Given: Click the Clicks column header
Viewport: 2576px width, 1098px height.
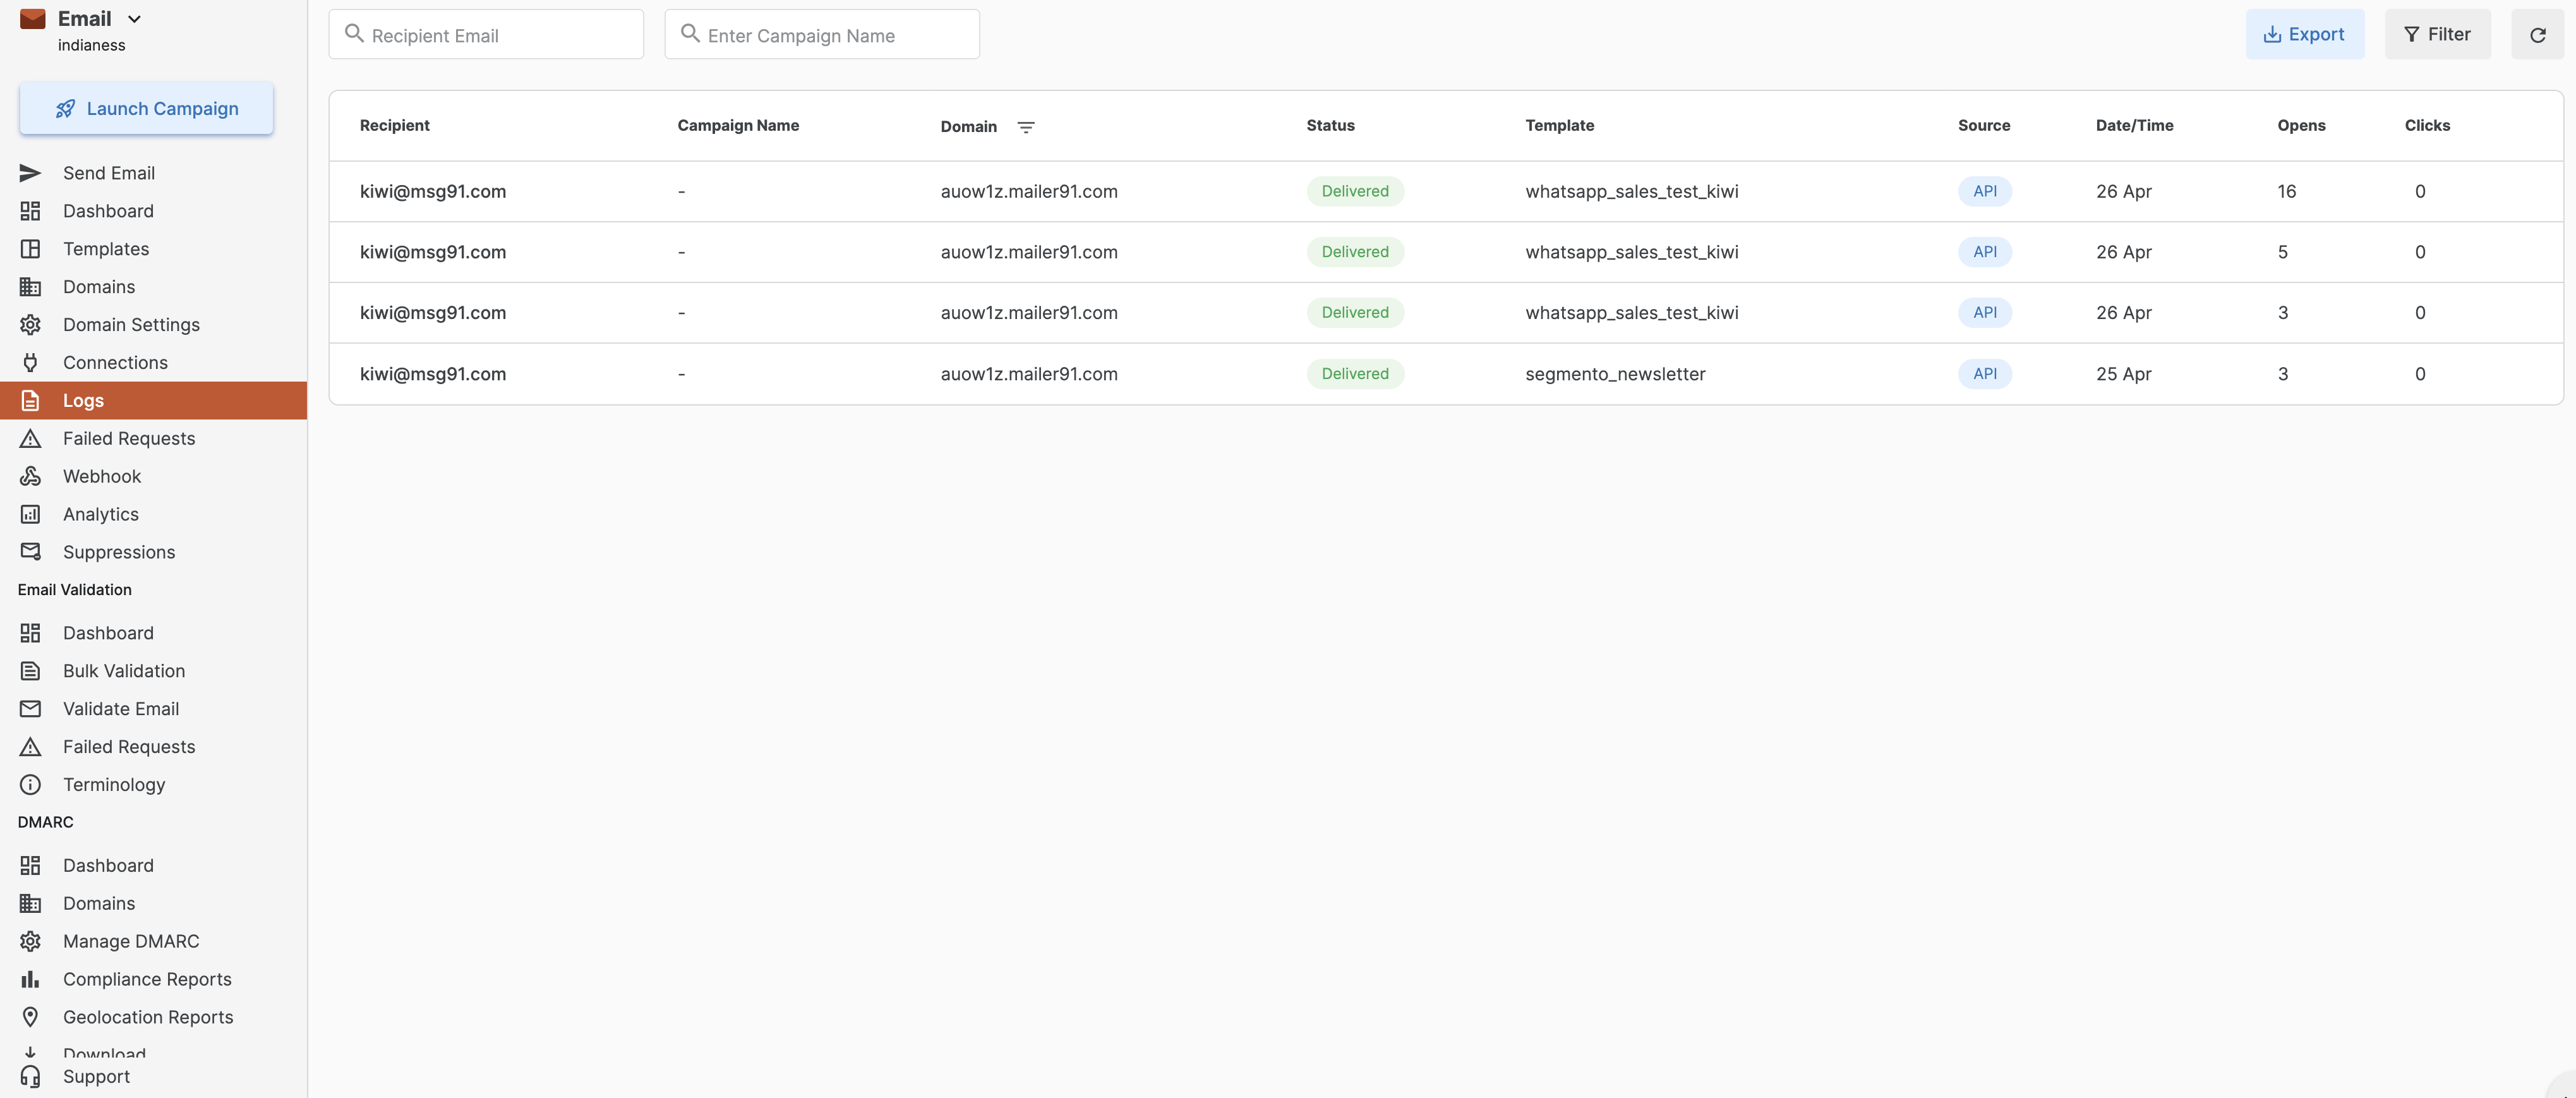Looking at the screenshot, I should pos(2427,126).
